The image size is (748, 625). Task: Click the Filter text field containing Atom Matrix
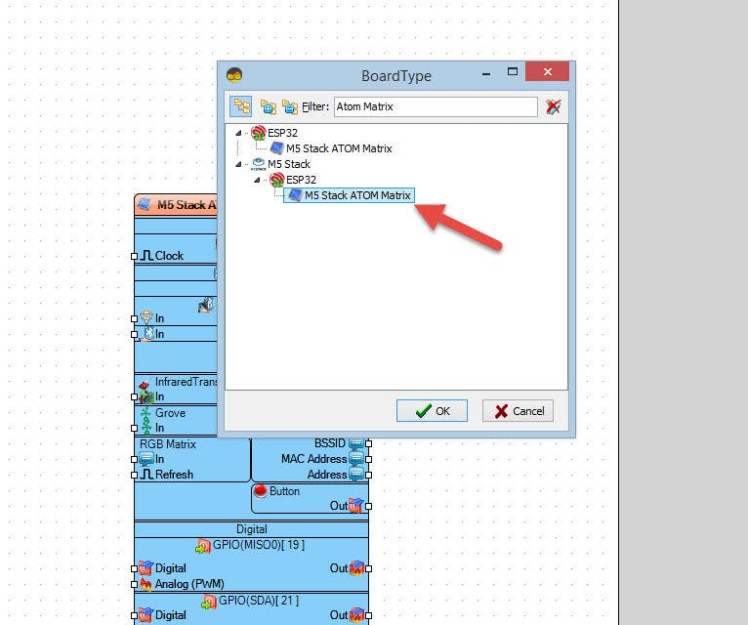click(x=436, y=106)
